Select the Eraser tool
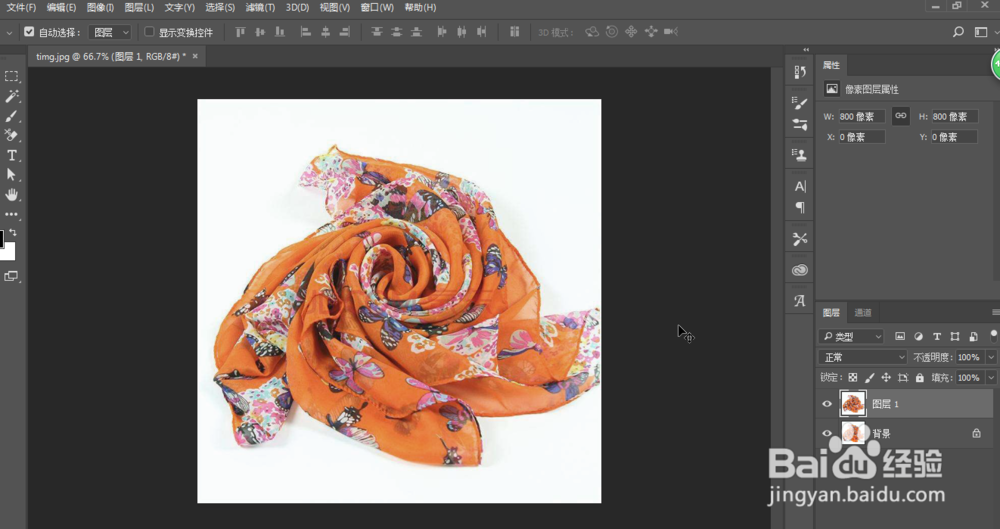 (11, 135)
